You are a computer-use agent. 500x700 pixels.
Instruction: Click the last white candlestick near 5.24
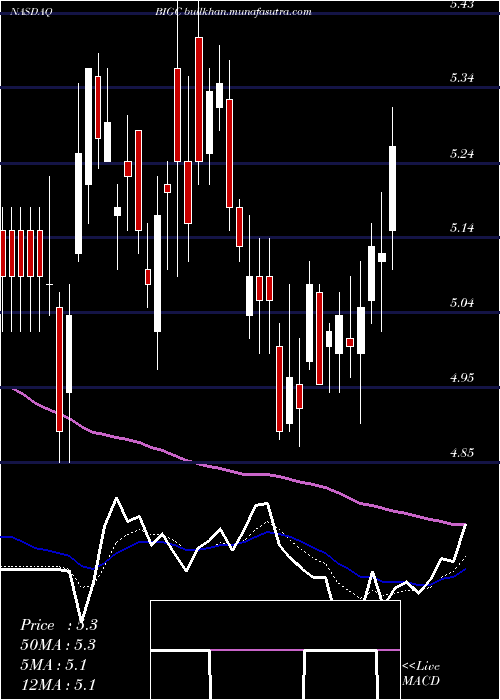392,188
